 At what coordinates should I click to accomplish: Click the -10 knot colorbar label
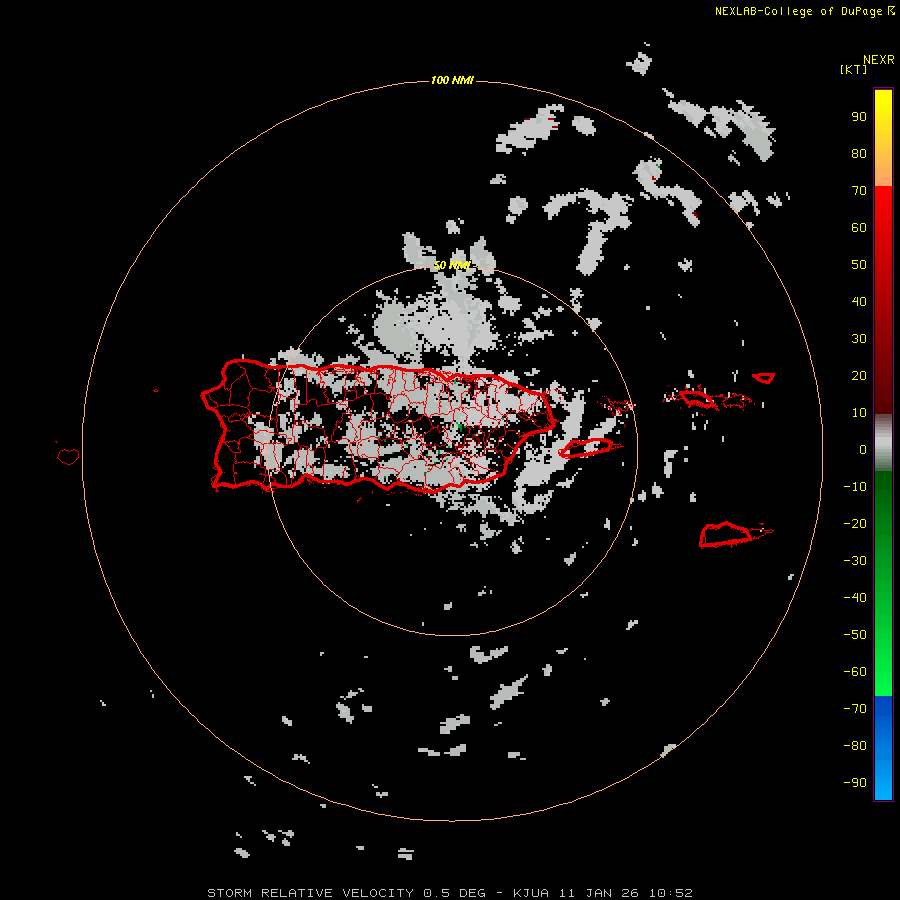pos(855,487)
